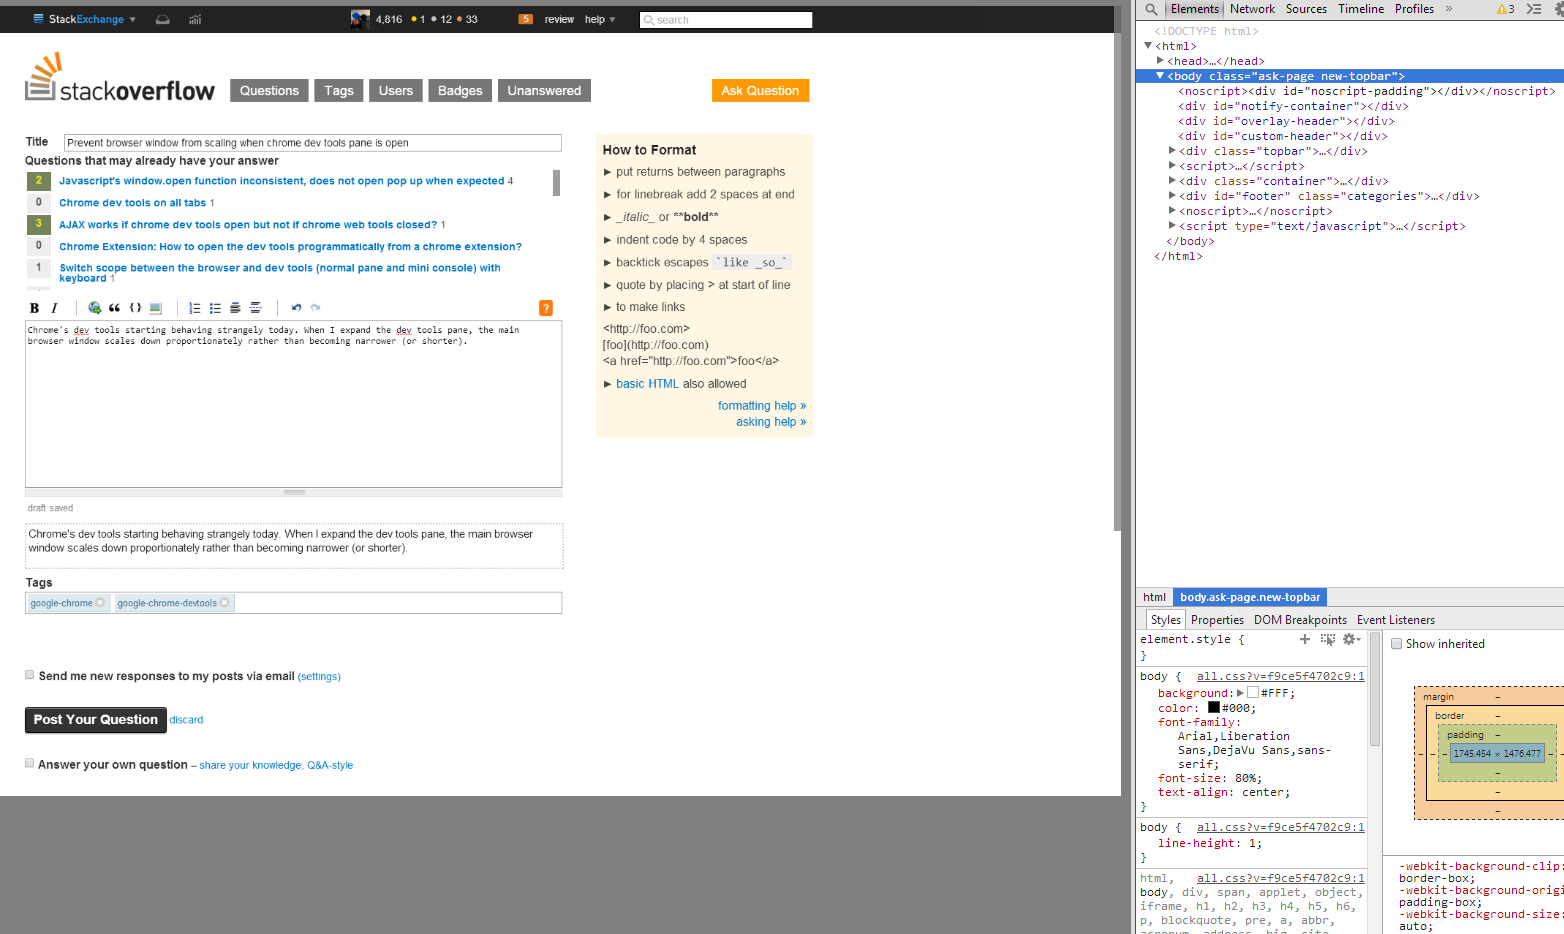Show the DevTools console drawer icon

pos(1533,9)
